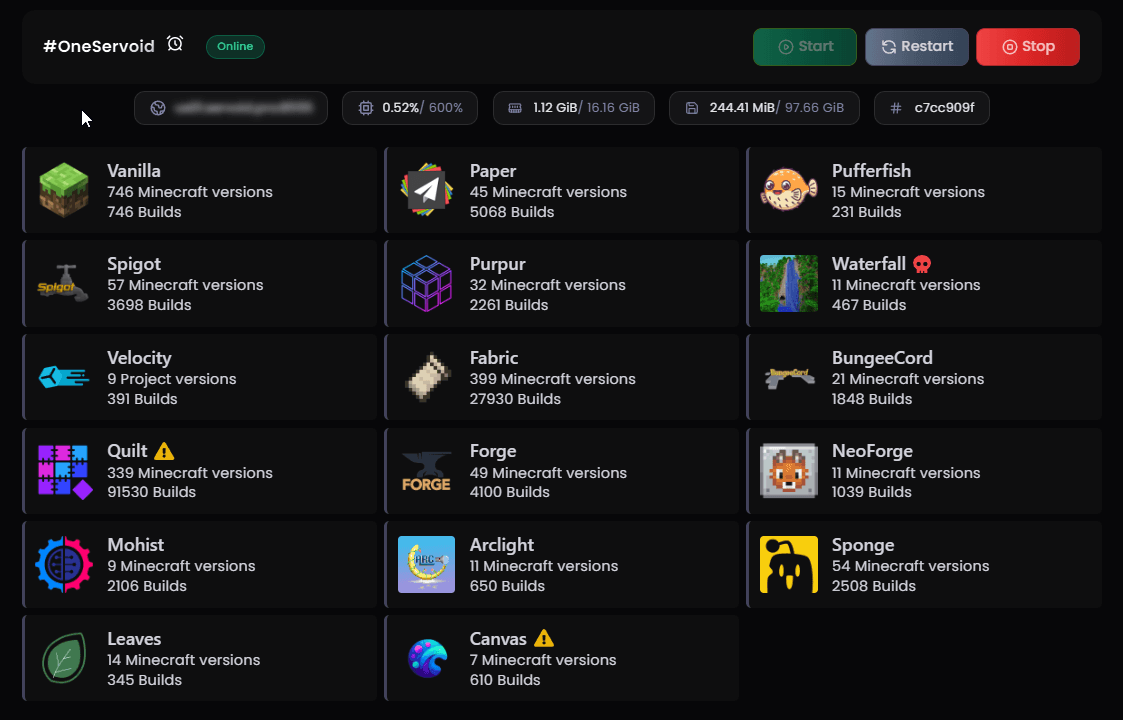The width and height of the screenshot is (1123, 720).
Task: Click the green Start button
Action: point(805,47)
